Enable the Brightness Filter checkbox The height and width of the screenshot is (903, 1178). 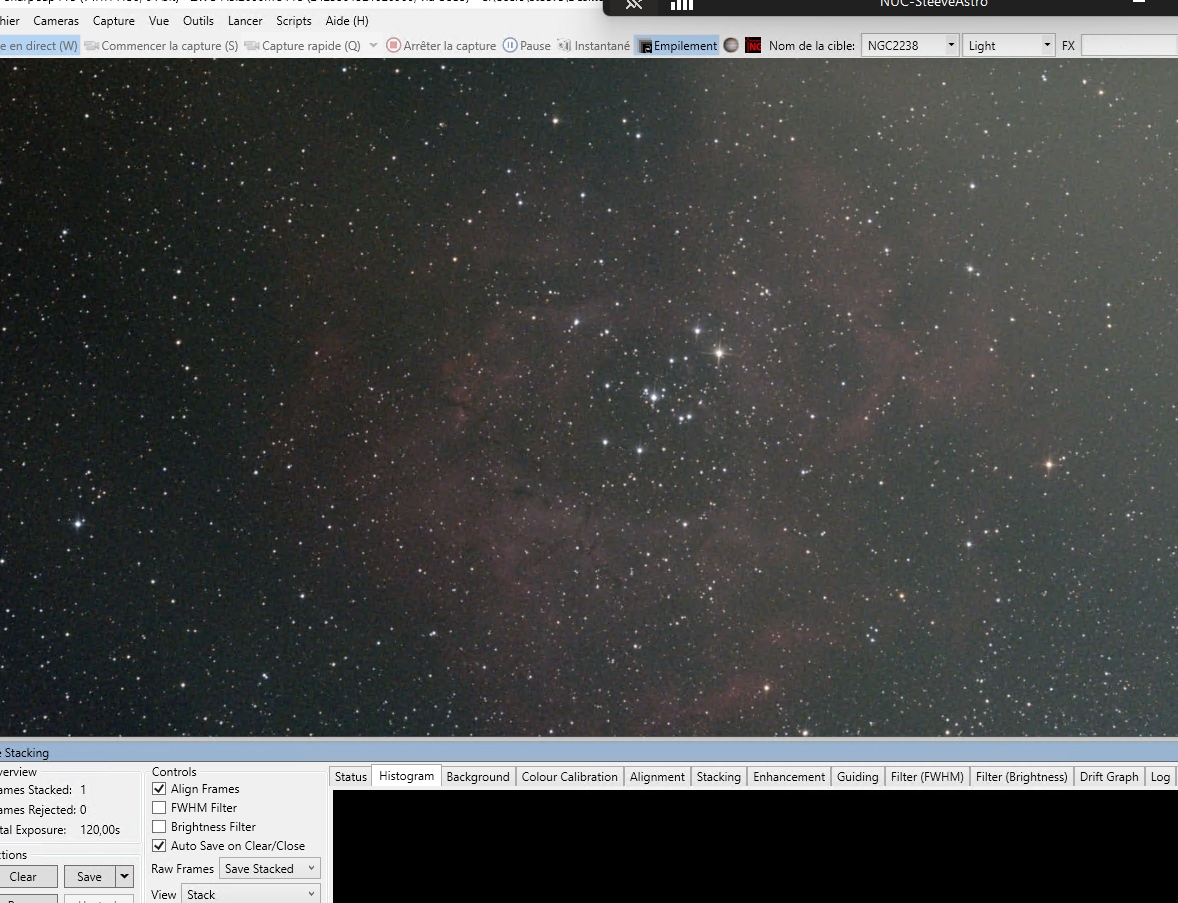coord(159,827)
